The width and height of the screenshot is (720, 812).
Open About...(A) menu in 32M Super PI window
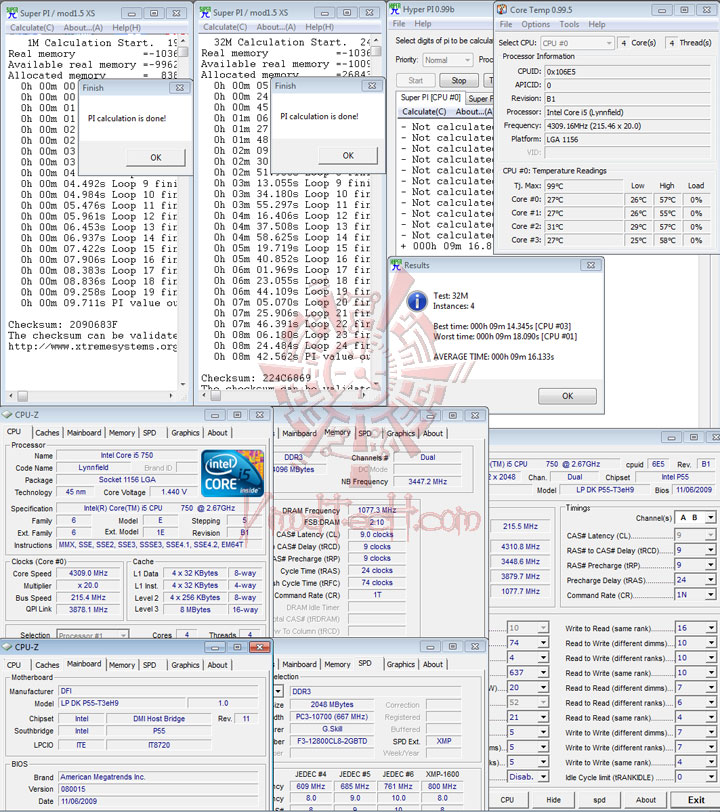[x=276, y=27]
